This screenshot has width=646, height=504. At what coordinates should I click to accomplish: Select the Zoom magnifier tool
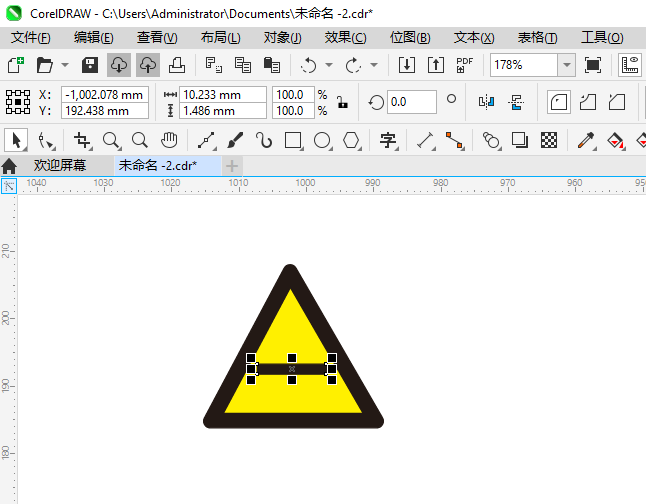112,141
